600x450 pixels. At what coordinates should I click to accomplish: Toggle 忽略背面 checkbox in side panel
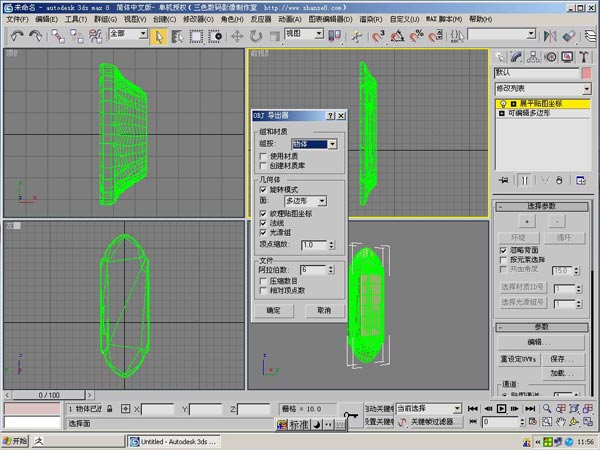pos(504,250)
